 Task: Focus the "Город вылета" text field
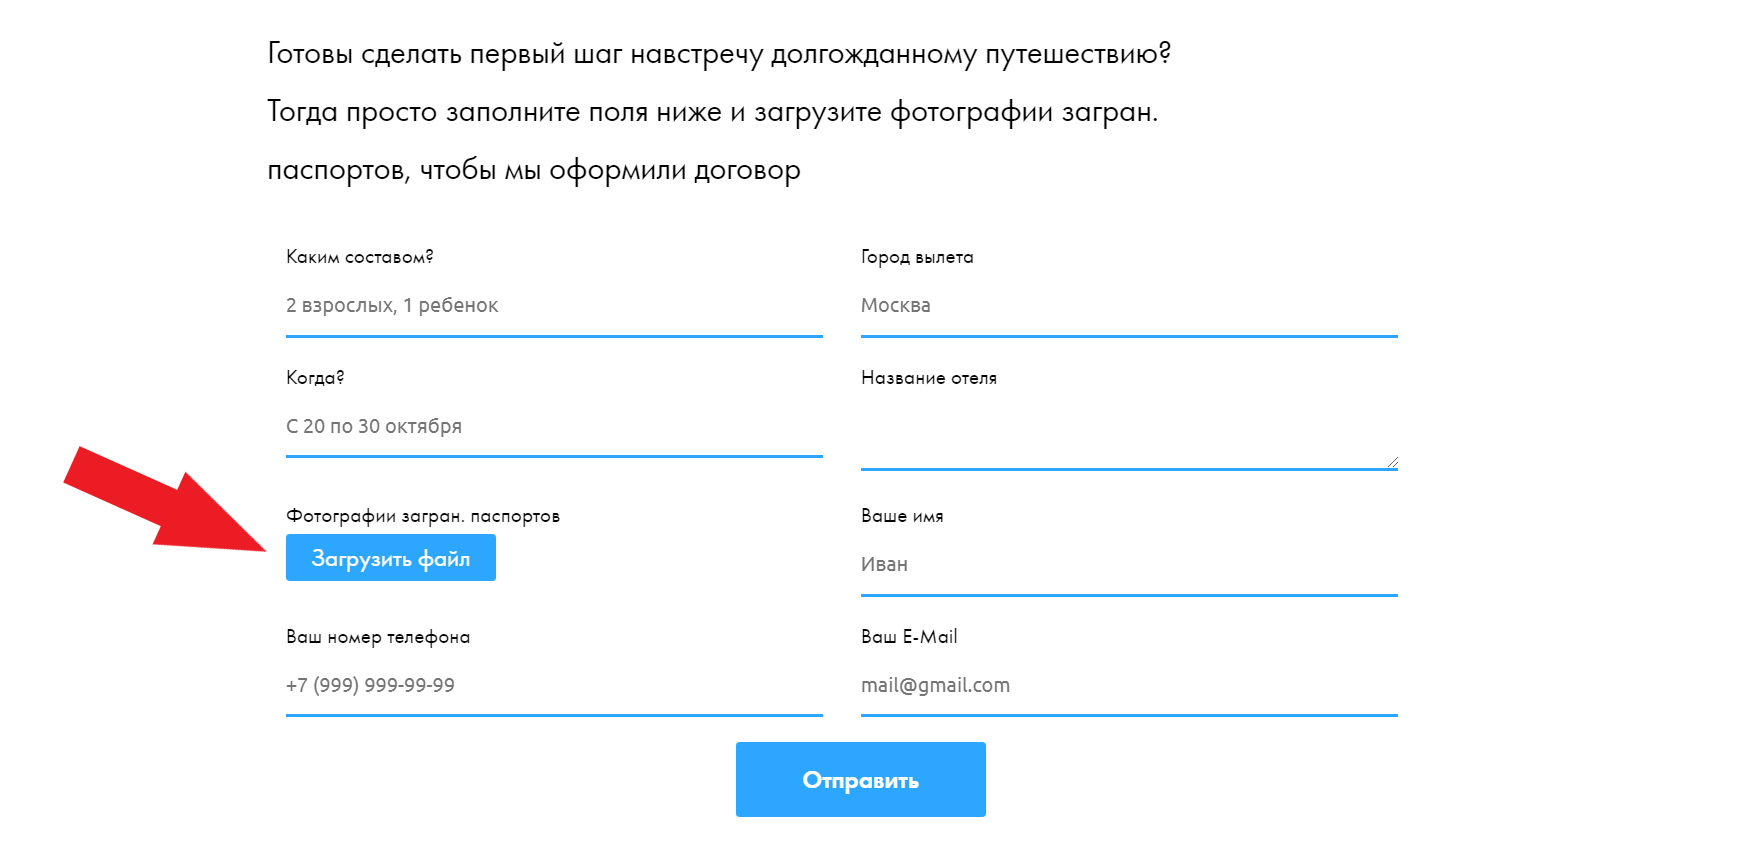(x=1128, y=306)
